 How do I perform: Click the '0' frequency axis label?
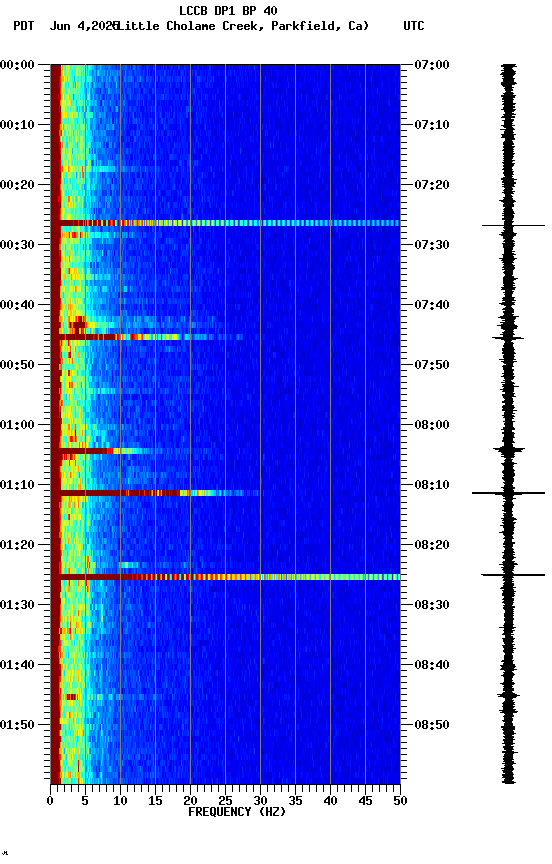click(51, 801)
